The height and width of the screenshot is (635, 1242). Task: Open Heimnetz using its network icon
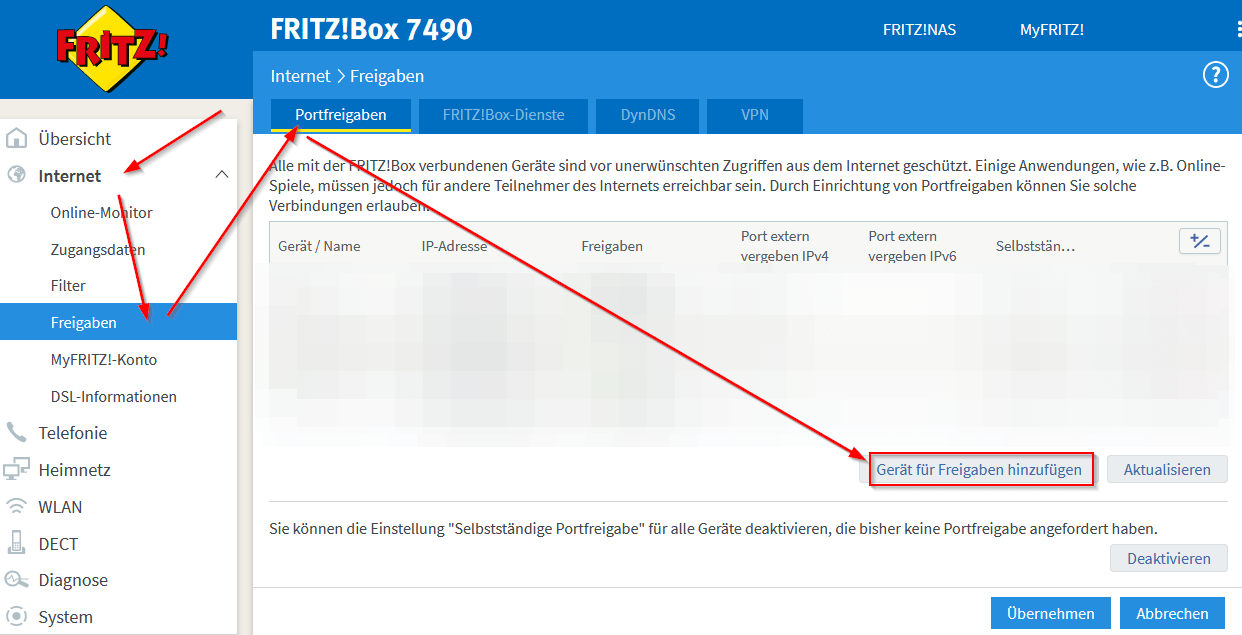[17, 469]
